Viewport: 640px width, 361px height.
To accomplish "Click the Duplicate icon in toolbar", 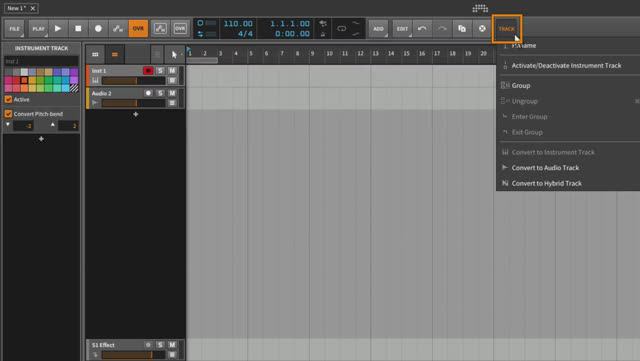I will [x=462, y=29].
